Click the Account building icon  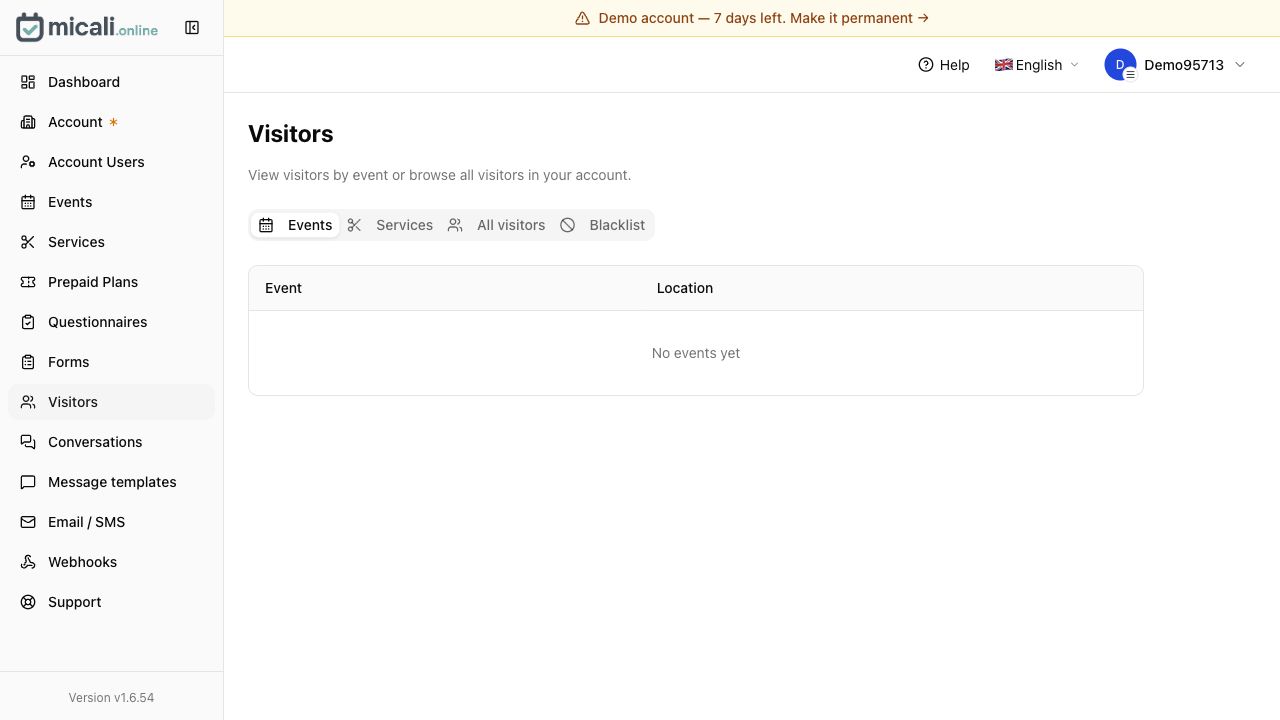(x=28, y=122)
